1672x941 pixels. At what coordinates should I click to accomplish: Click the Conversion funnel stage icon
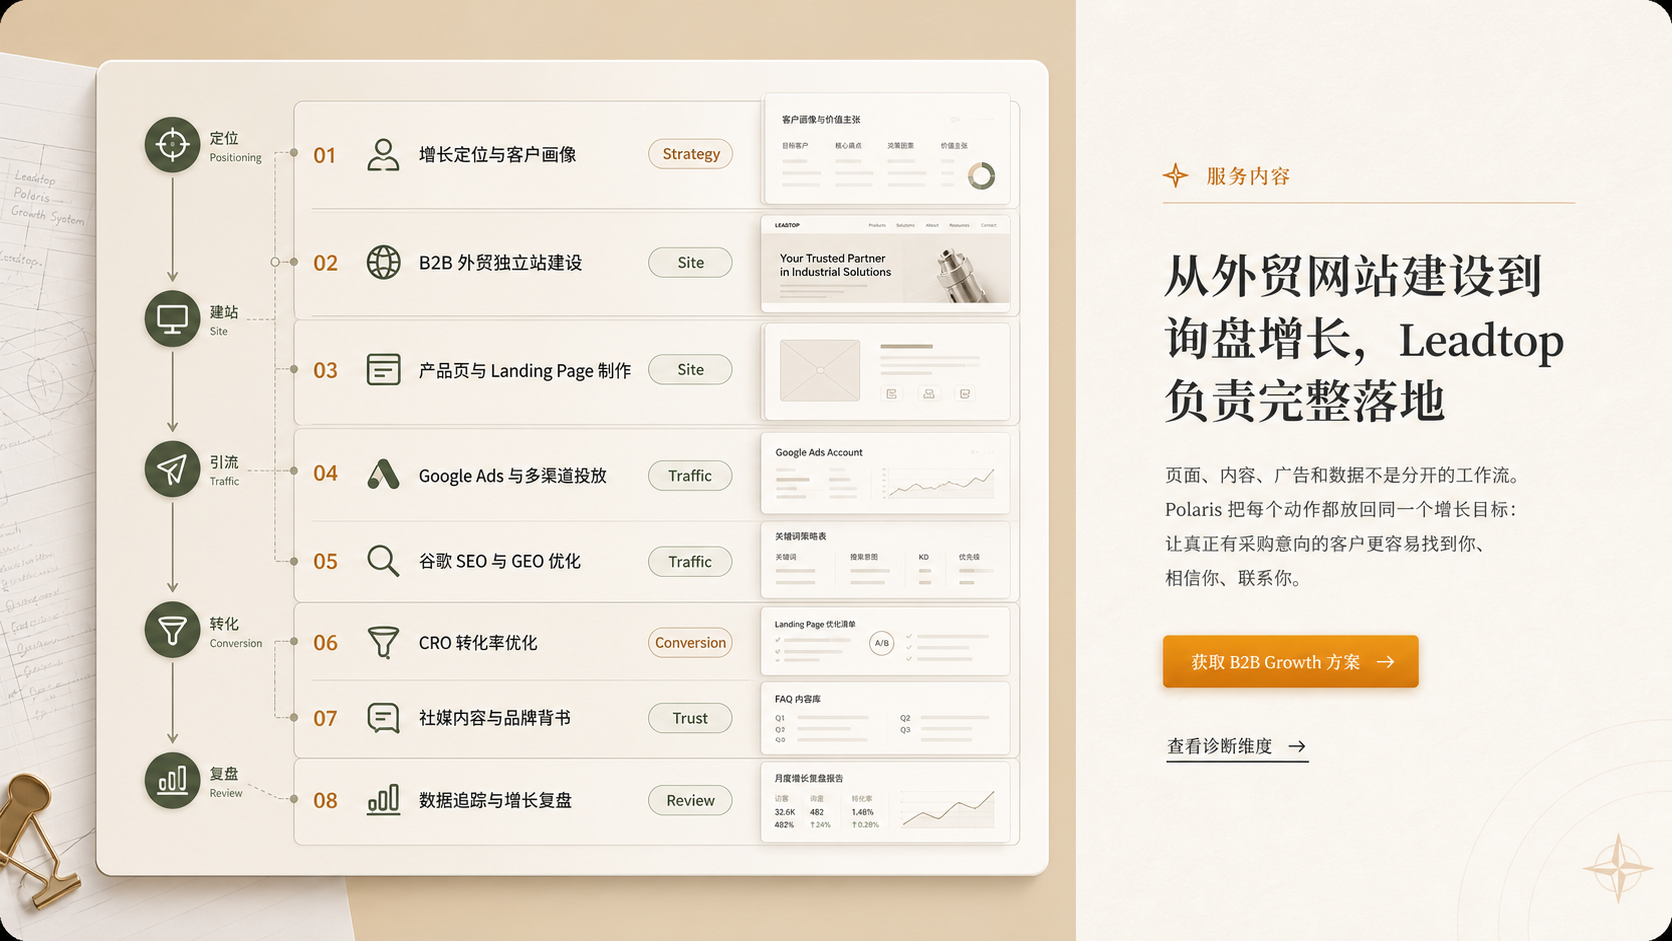click(172, 630)
